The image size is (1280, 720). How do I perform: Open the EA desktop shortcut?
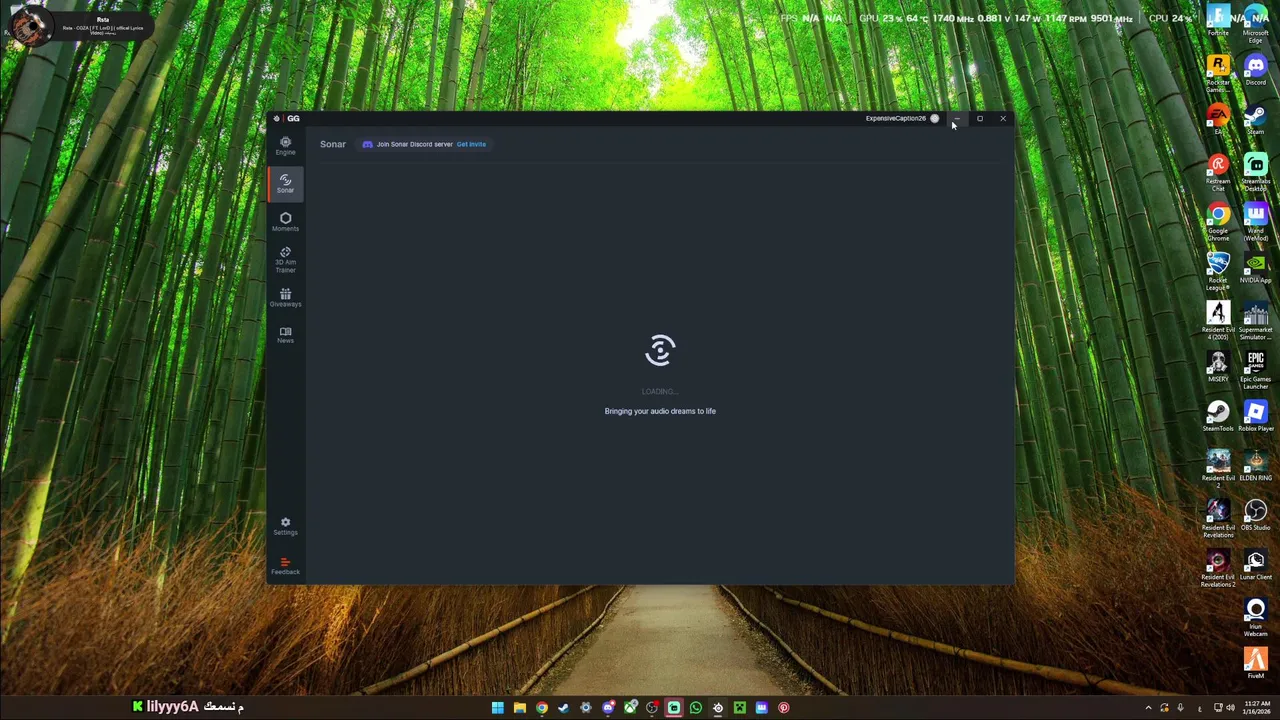click(1218, 119)
